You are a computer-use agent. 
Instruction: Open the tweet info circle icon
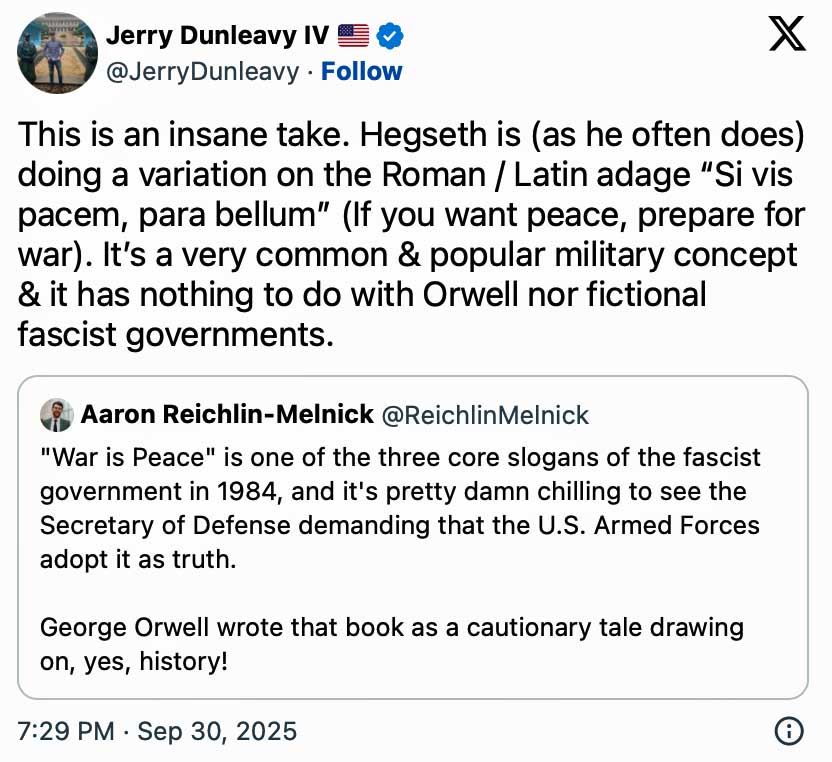[790, 731]
